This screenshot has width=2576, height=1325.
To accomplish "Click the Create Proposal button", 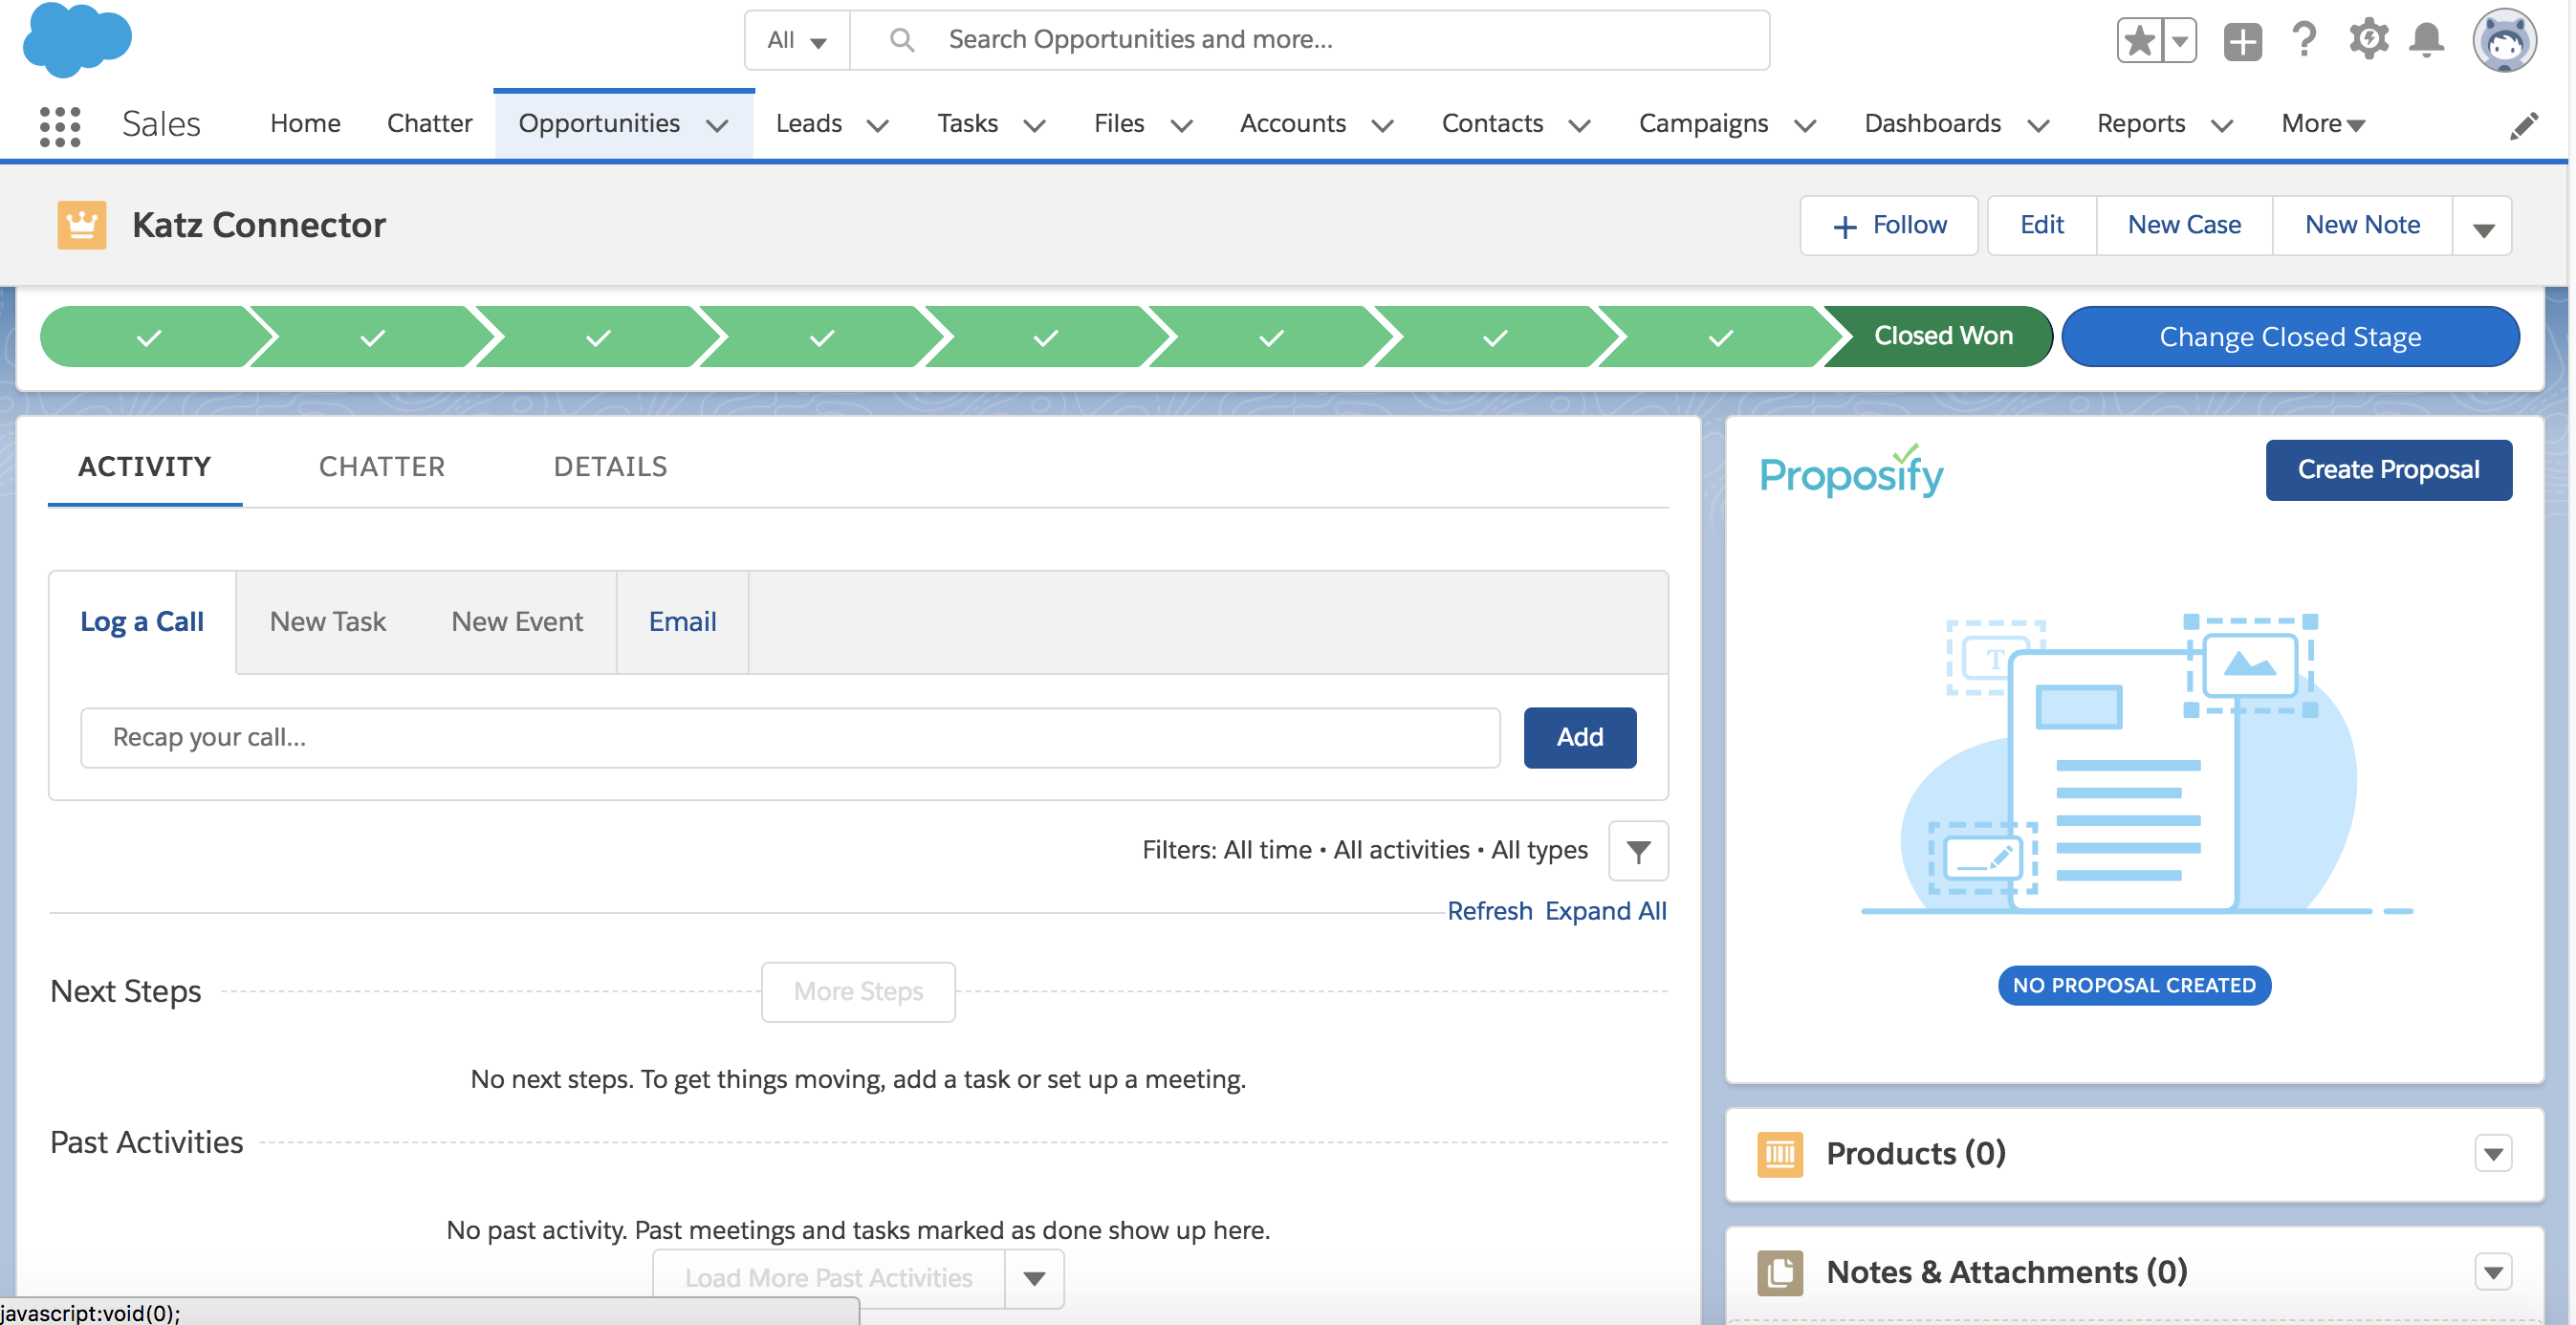I will coord(2388,470).
